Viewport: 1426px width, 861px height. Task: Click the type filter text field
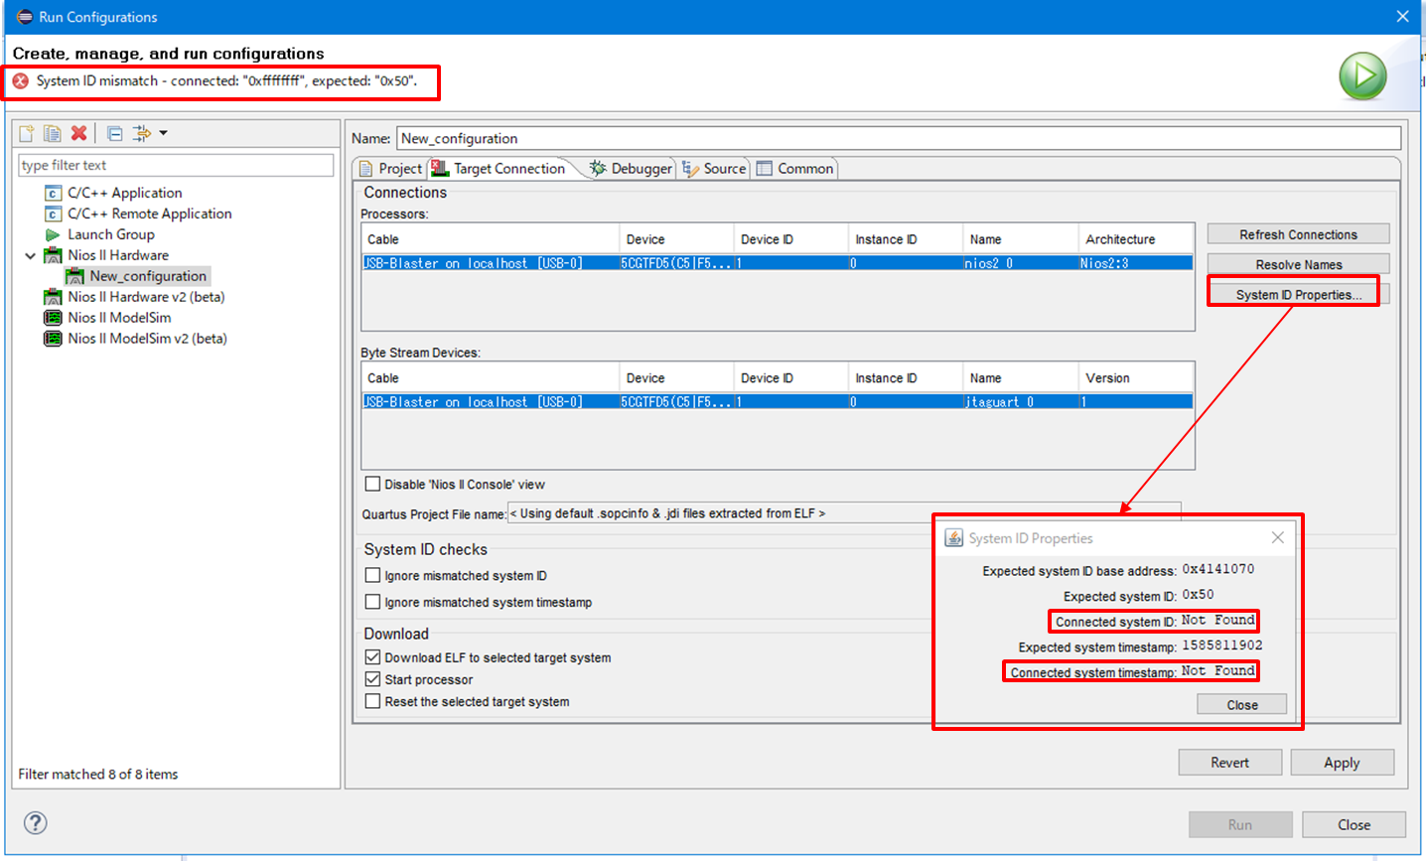176,165
